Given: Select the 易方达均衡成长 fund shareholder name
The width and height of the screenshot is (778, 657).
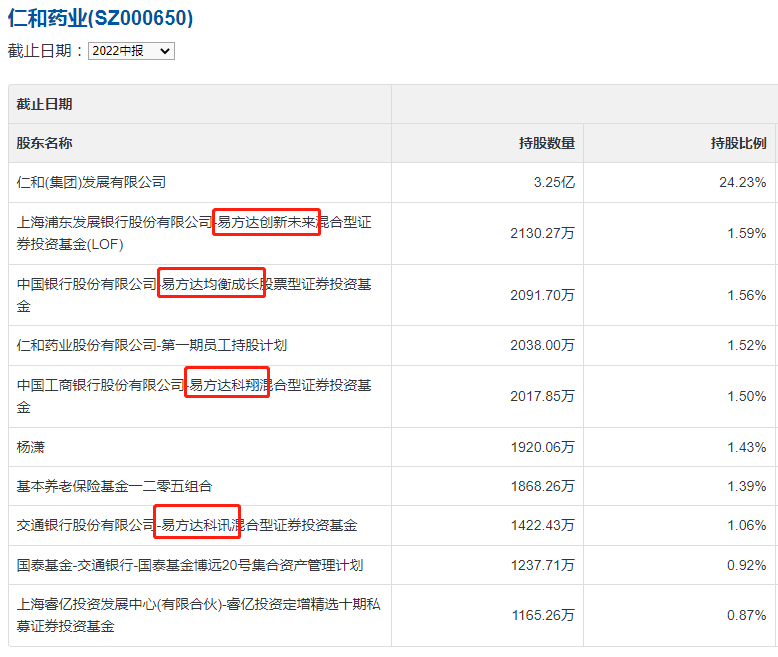Looking at the screenshot, I should pyautogui.click(x=194, y=295).
